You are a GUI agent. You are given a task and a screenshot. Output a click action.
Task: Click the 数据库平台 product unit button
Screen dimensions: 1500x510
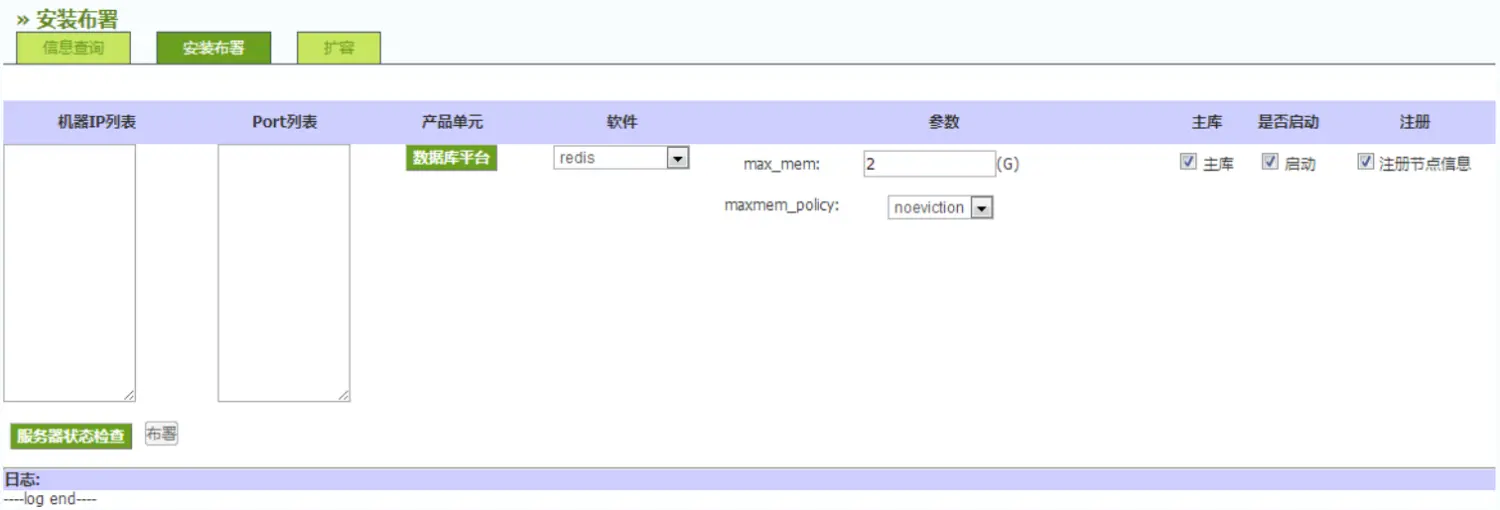click(x=451, y=158)
